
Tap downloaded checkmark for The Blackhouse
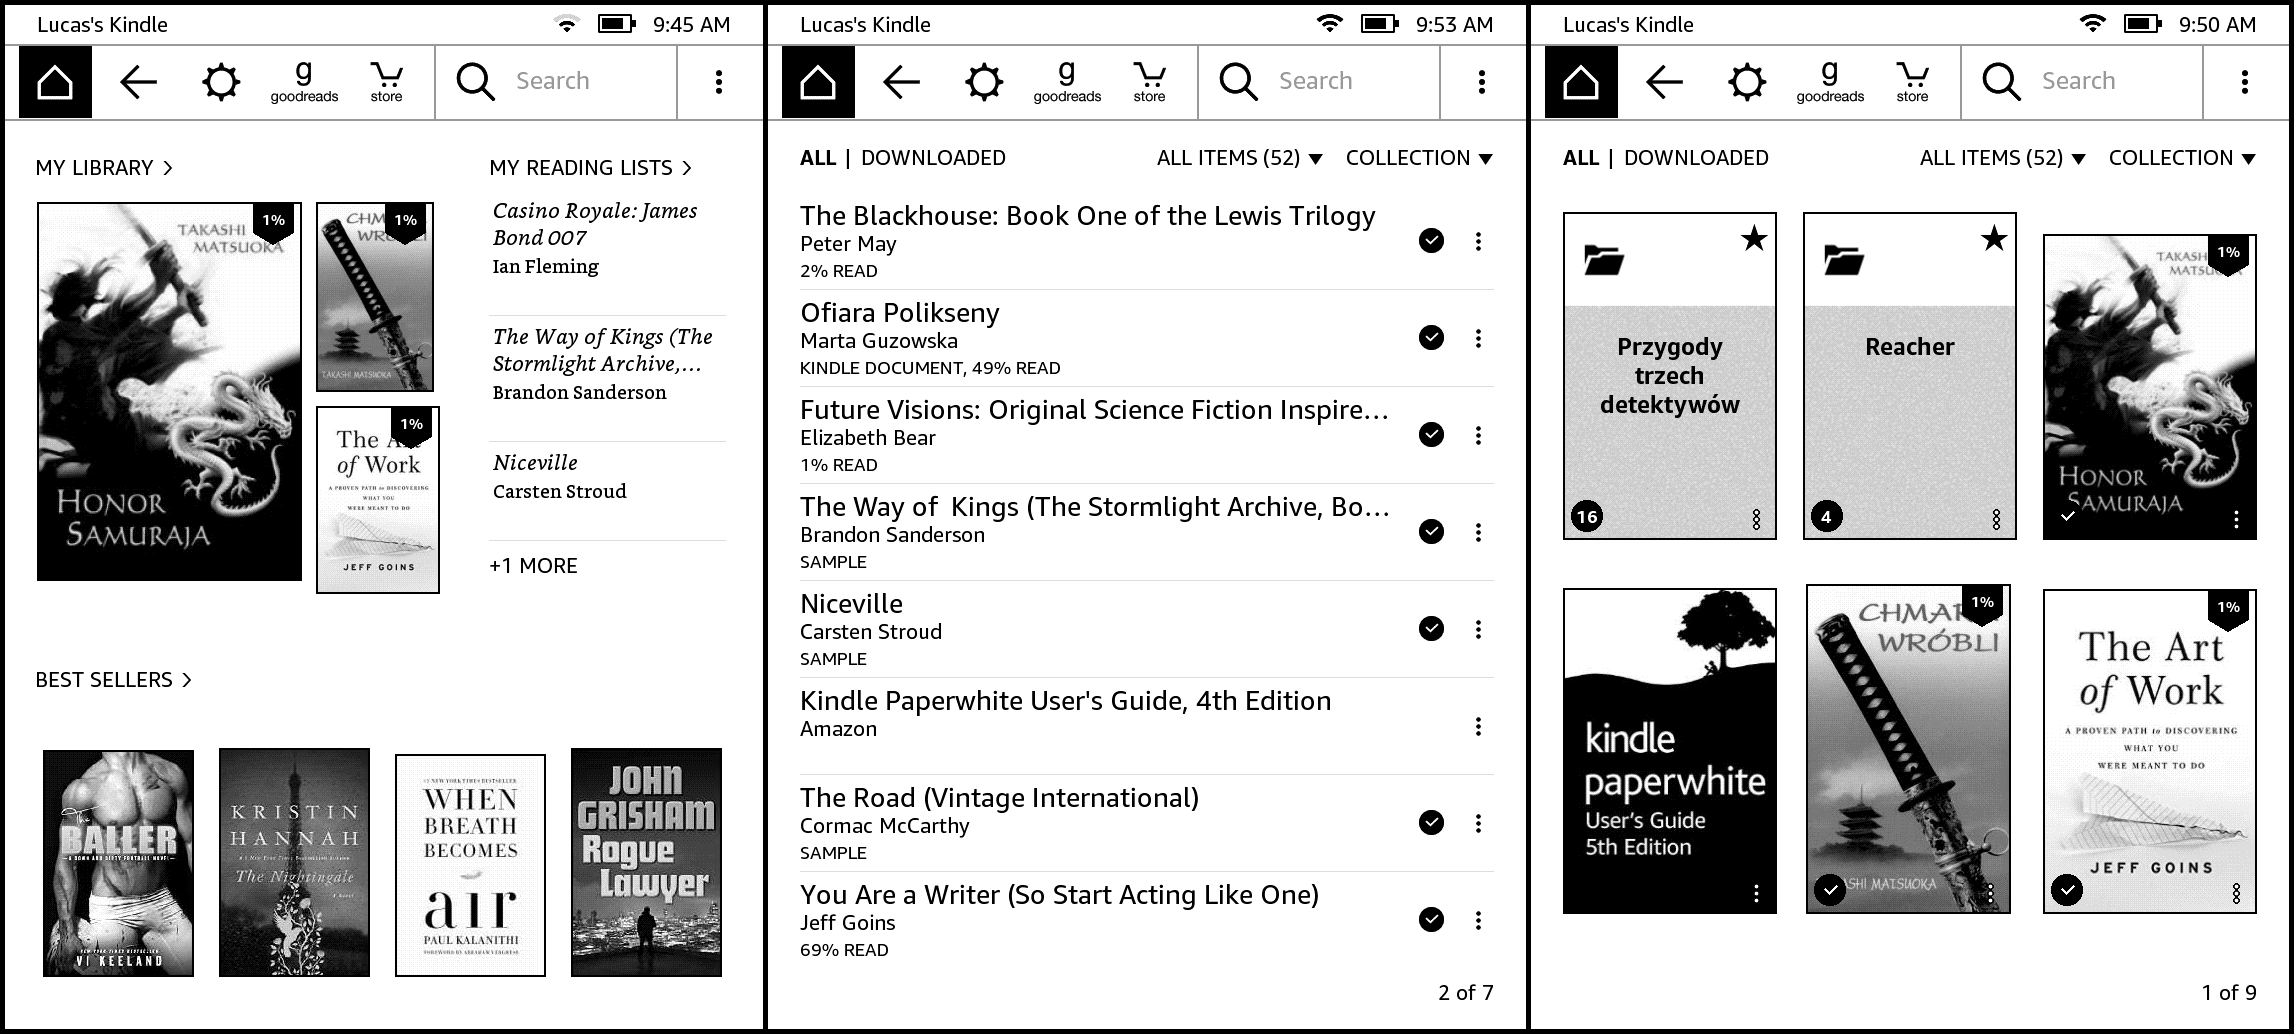(1431, 241)
